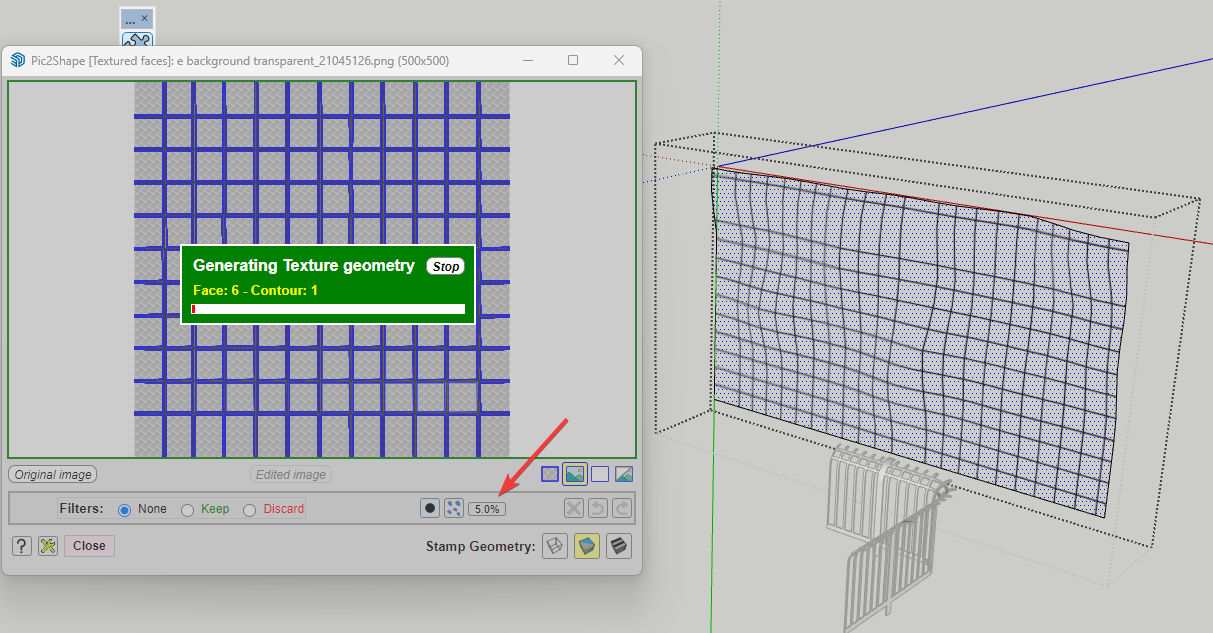The image size is (1213, 633).
Task: Select the split-picture view mode icon
Action: [x=624, y=474]
